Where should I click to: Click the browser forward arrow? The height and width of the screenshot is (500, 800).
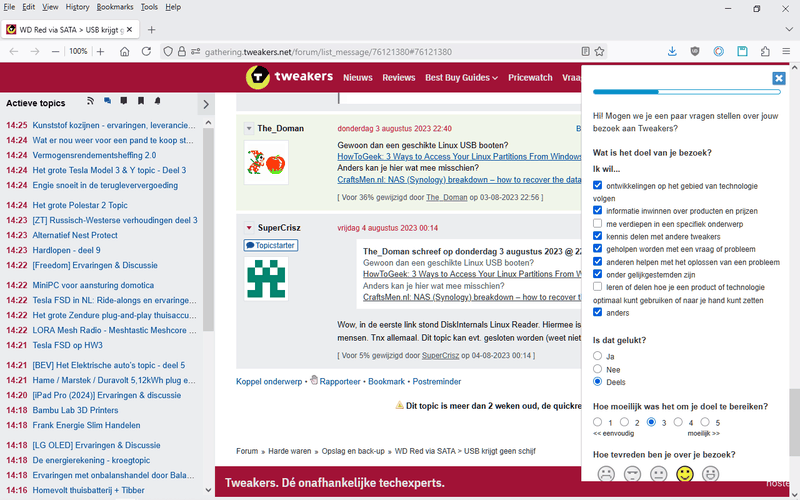[35, 52]
